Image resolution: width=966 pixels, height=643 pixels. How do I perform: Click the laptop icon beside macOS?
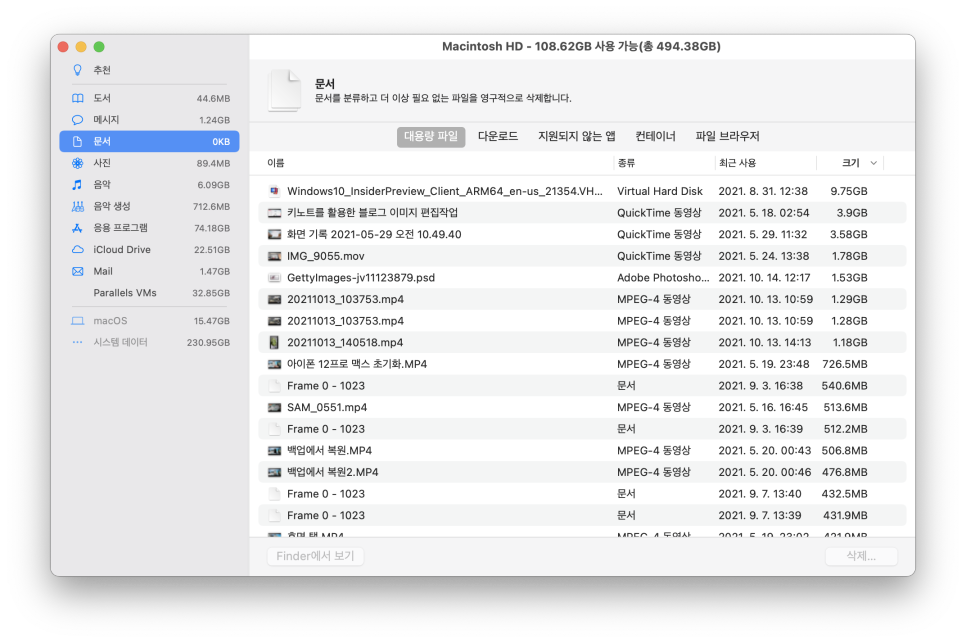click(78, 321)
